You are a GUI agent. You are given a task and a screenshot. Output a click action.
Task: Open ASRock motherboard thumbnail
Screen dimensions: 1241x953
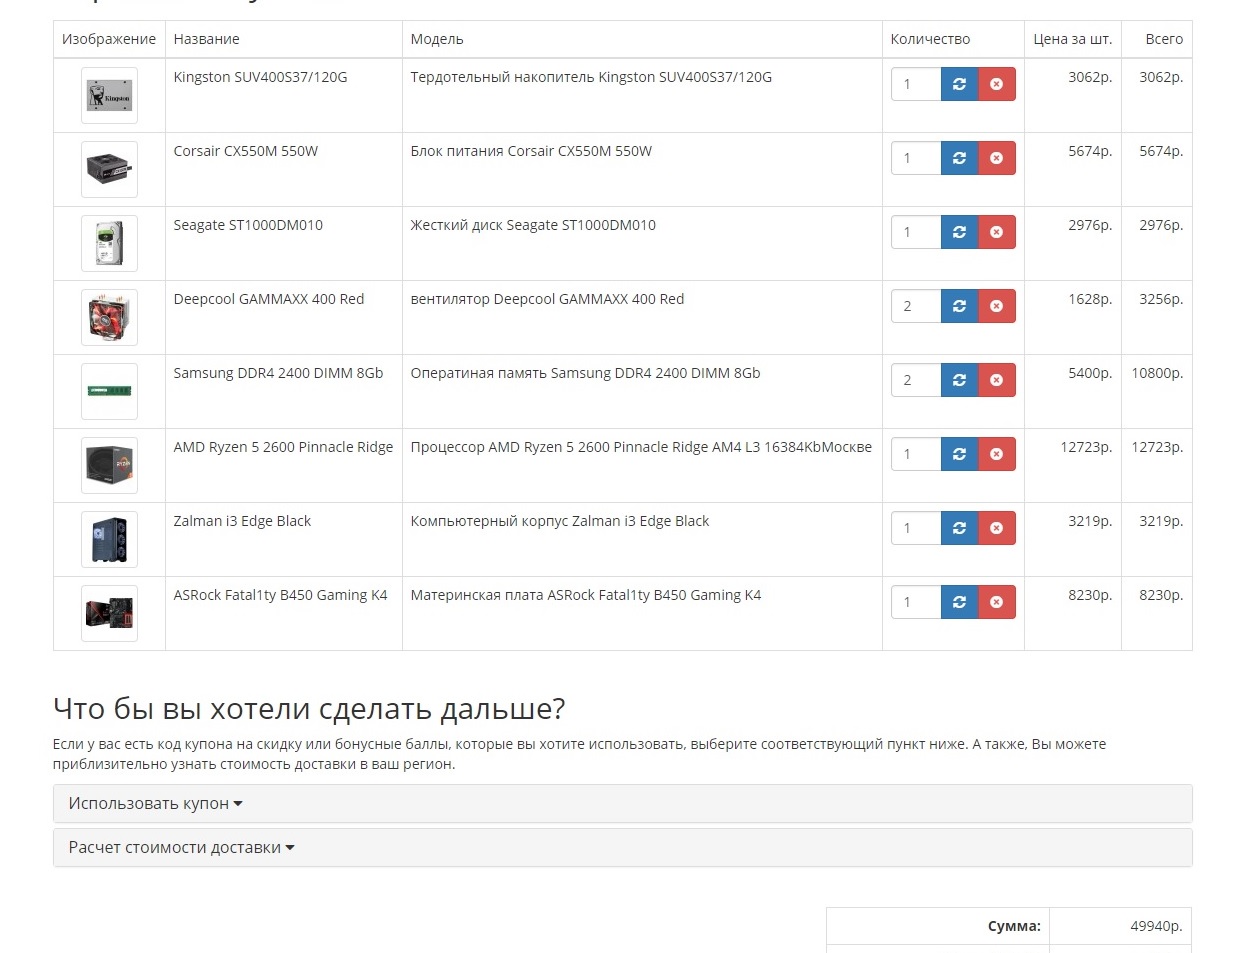pyautogui.click(x=109, y=614)
